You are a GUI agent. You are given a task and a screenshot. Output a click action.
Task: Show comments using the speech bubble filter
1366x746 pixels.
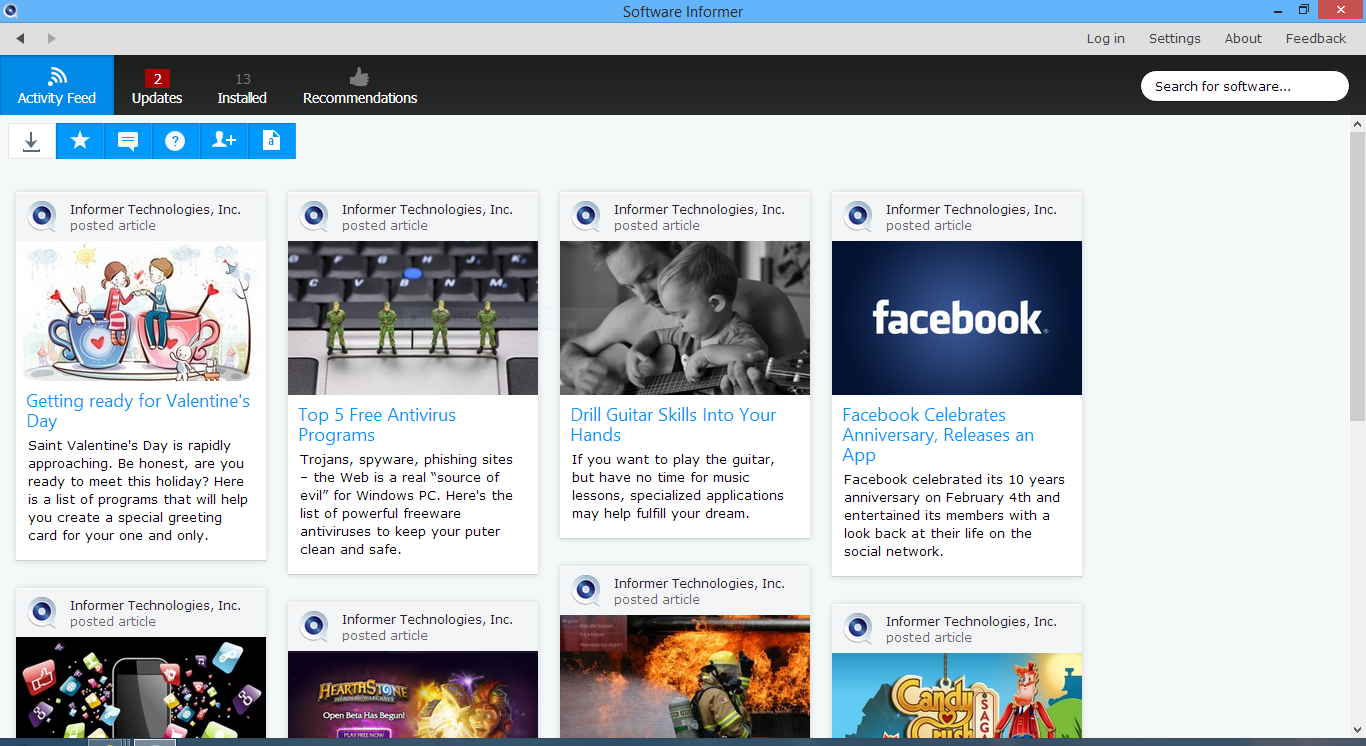pyautogui.click(x=127, y=140)
